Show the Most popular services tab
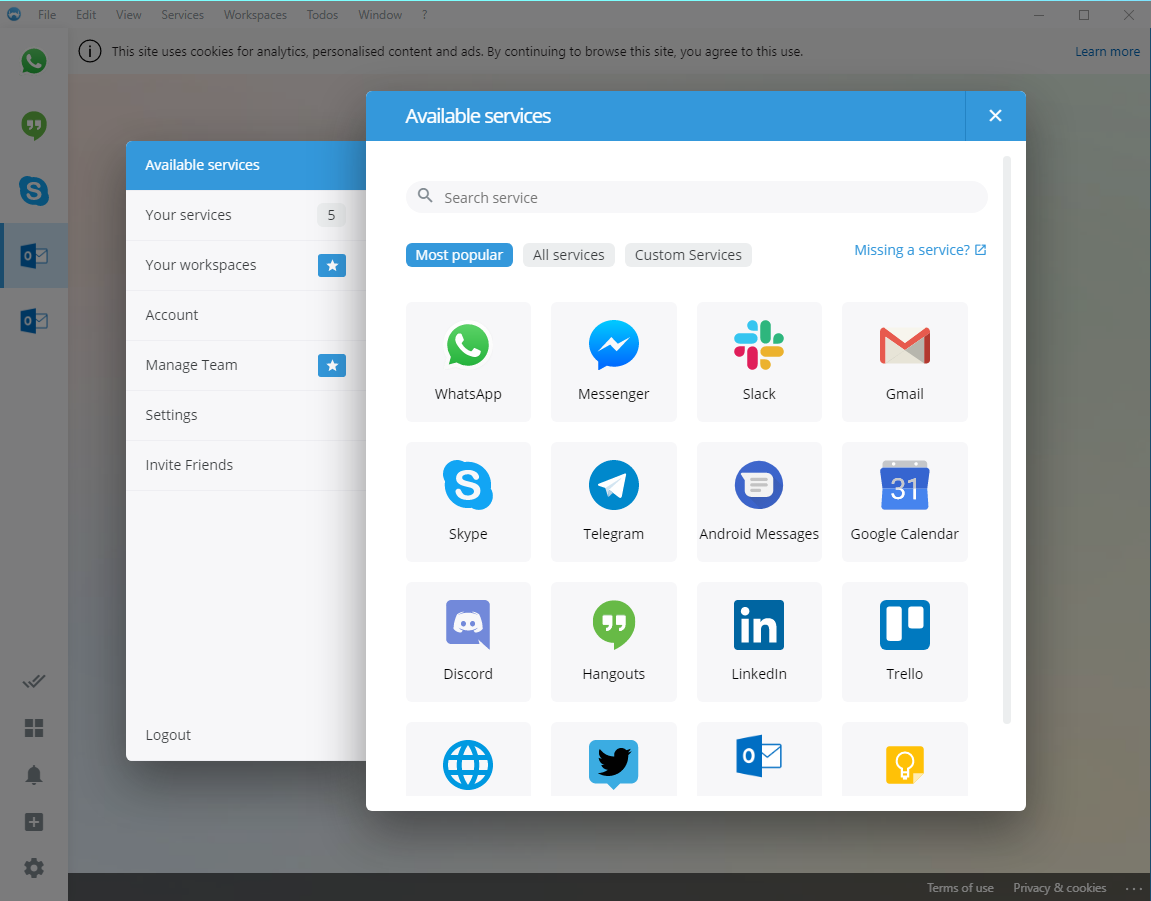 (x=460, y=255)
